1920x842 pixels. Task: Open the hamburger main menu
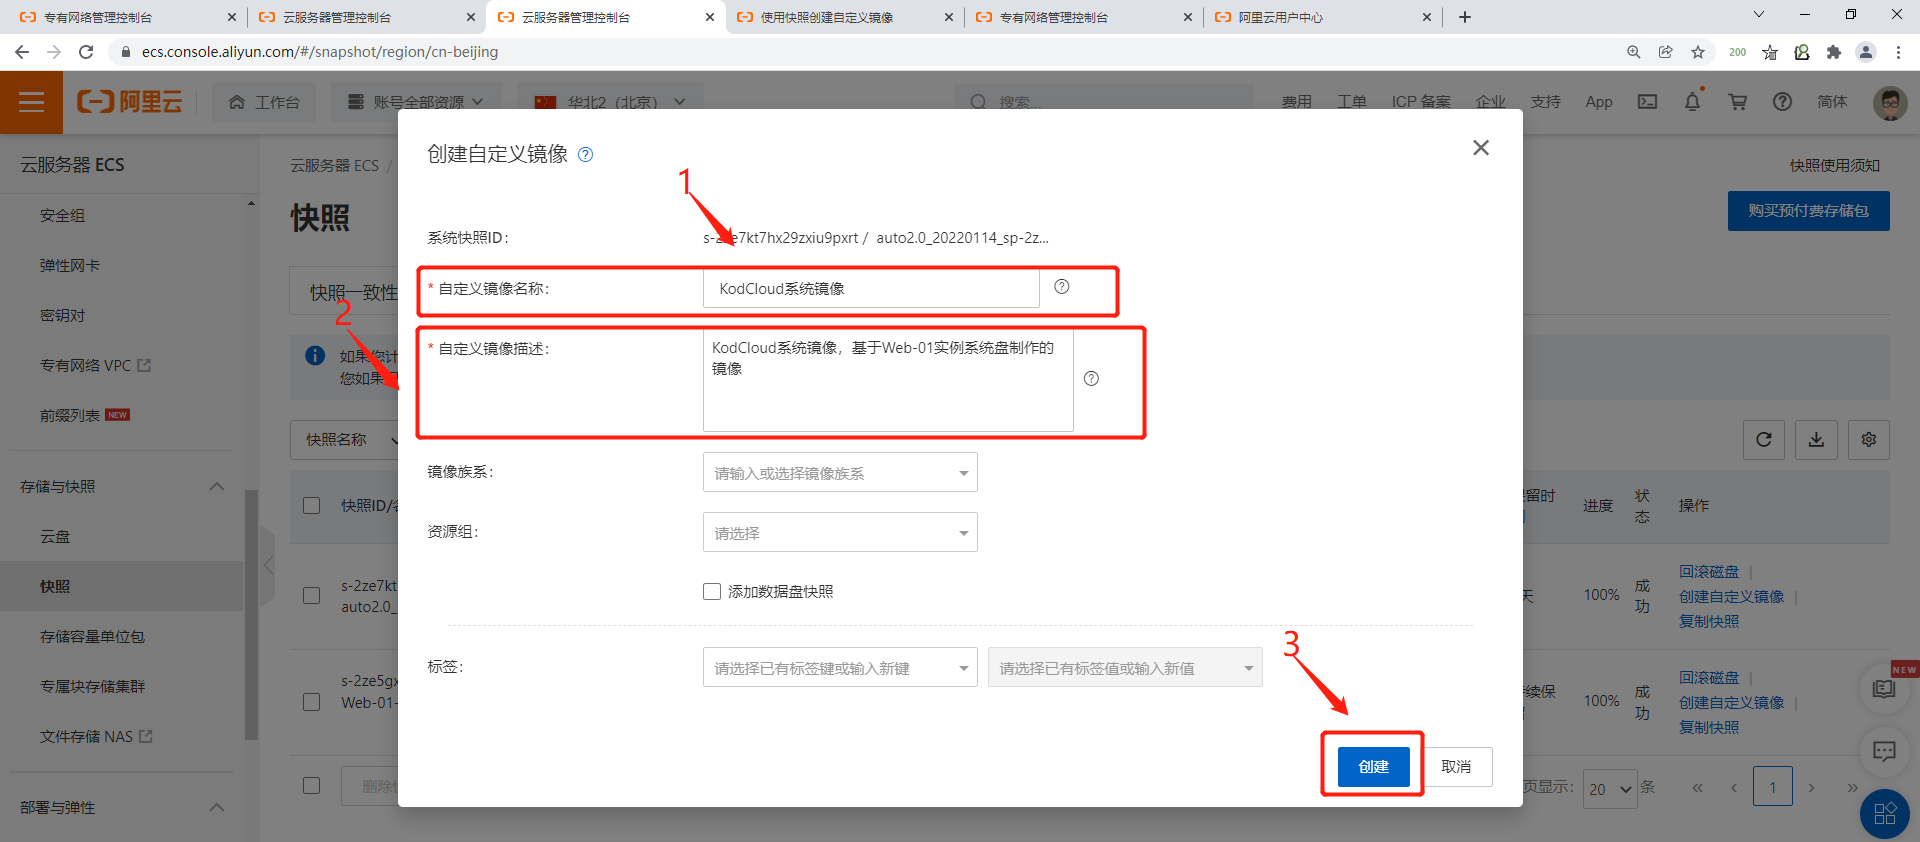[31, 102]
